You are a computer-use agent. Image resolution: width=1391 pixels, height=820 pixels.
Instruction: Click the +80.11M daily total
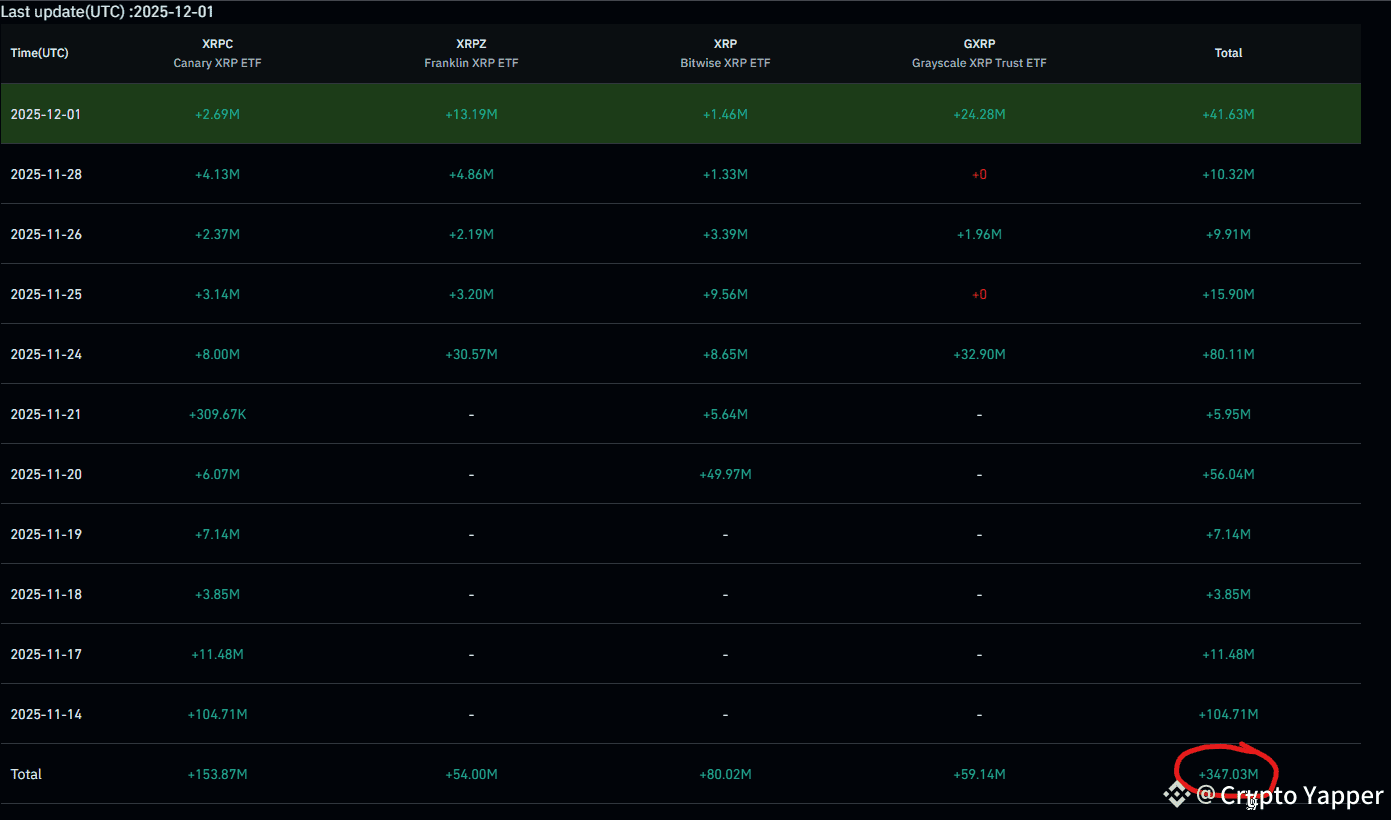click(x=1228, y=354)
